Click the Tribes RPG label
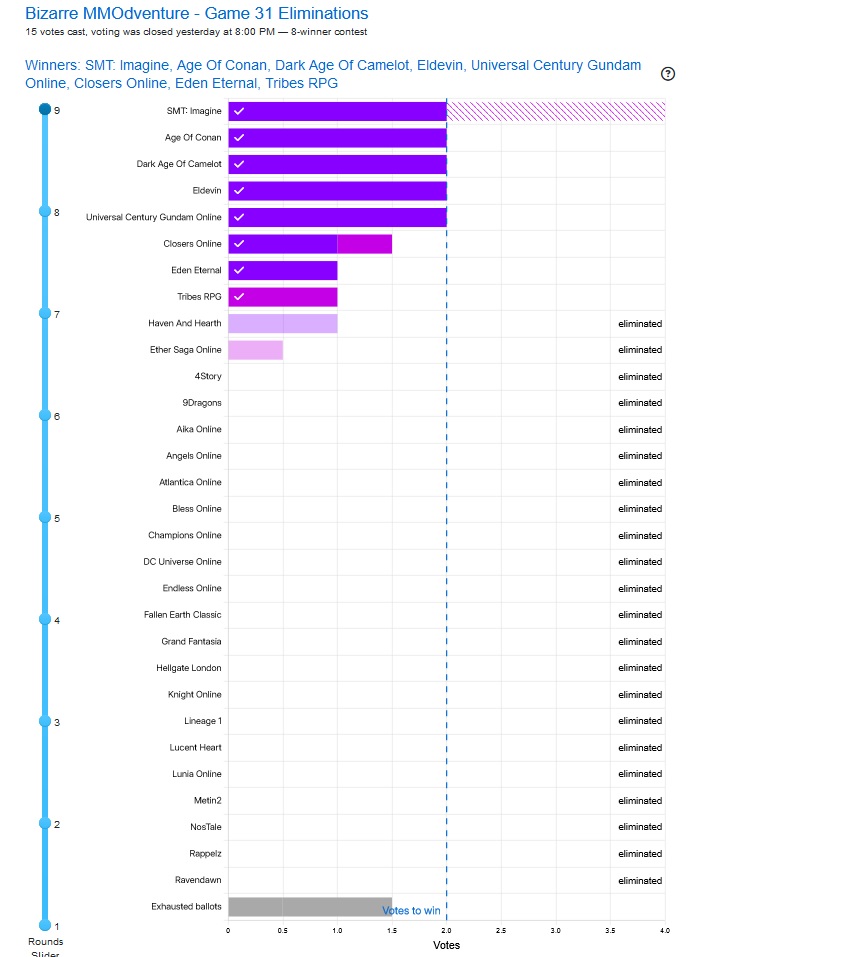The width and height of the screenshot is (843, 957). (199, 297)
